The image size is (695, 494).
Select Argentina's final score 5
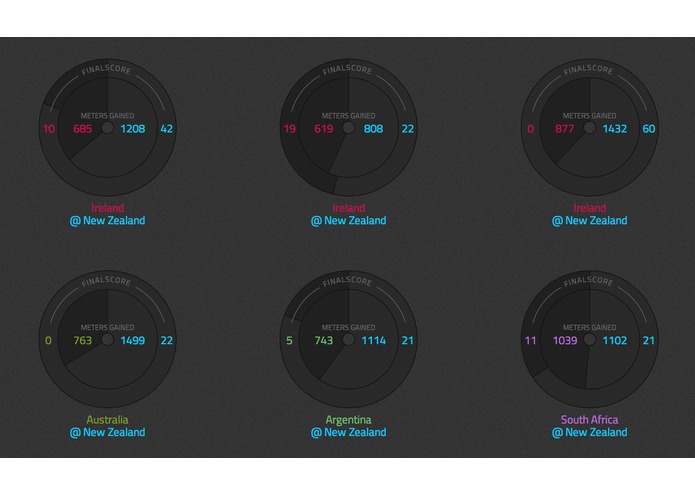click(x=289, y=341)
